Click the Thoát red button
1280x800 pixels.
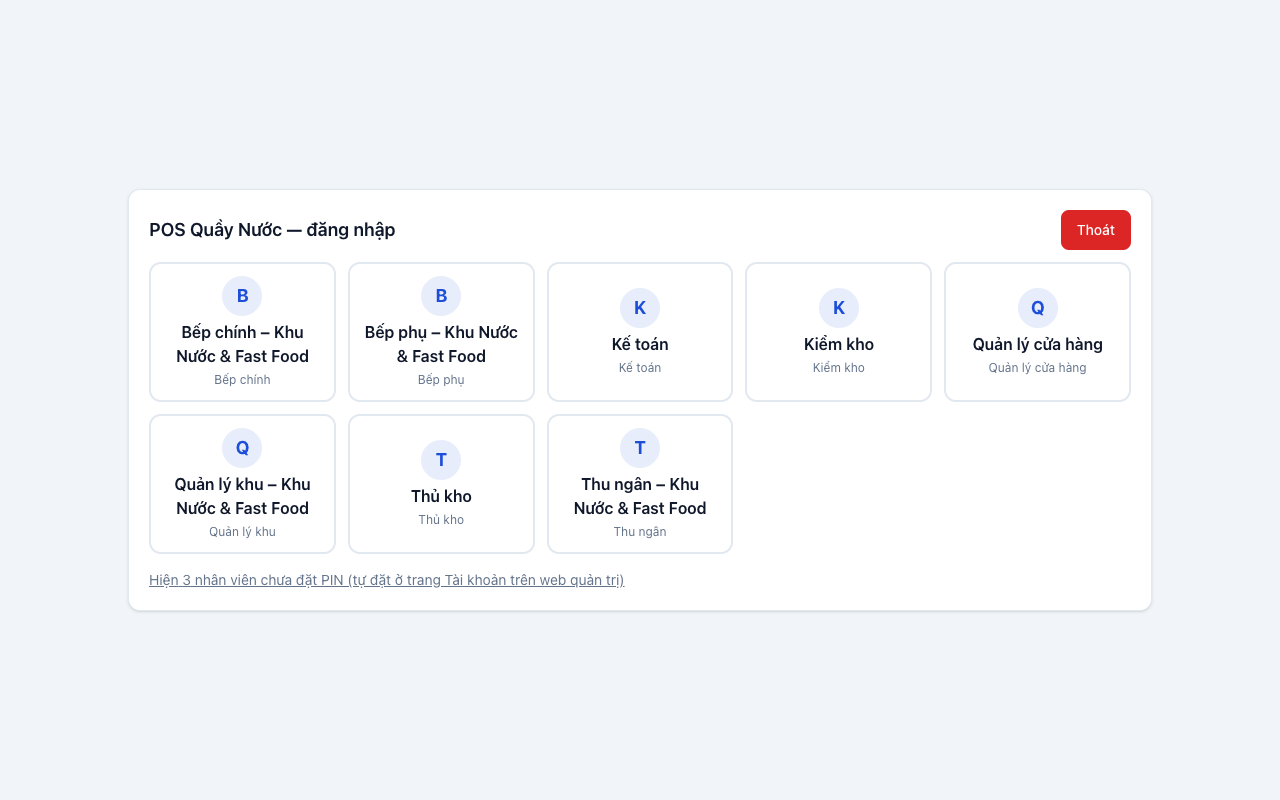[x=1096, y=230]
